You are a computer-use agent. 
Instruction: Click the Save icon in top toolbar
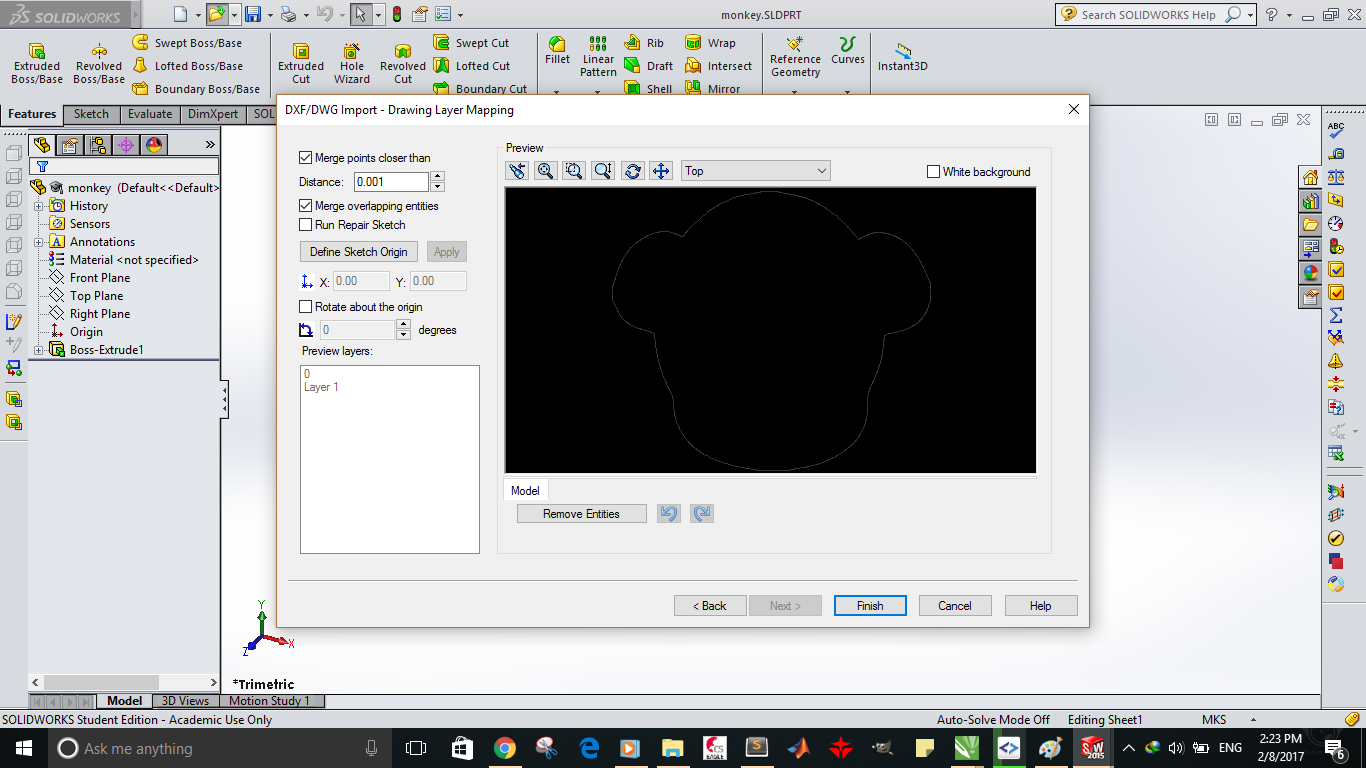[253, 14]
